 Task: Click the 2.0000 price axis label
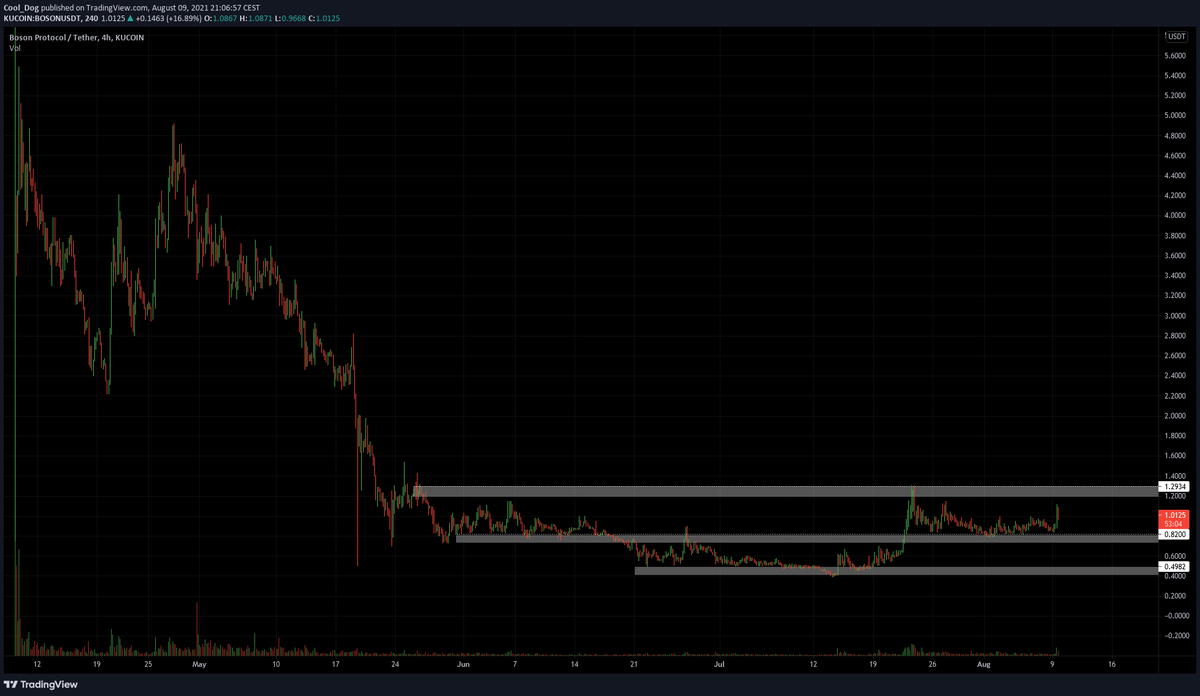[1176, 416]
